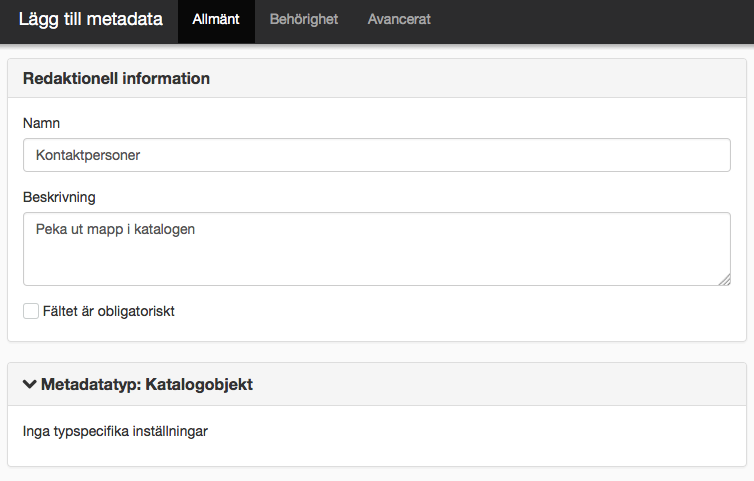Click the 'Metadatatyp: Katalogobjekt' heading text
The width and height of the screenshot is (754, 481).
(147, 384)
